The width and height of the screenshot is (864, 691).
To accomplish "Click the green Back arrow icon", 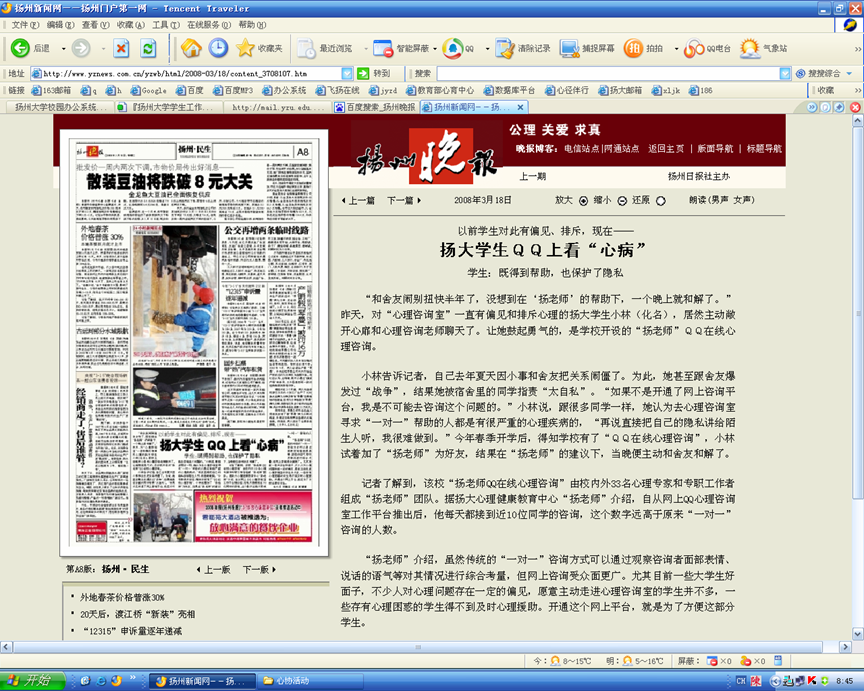I will click(x=20, y=48).
